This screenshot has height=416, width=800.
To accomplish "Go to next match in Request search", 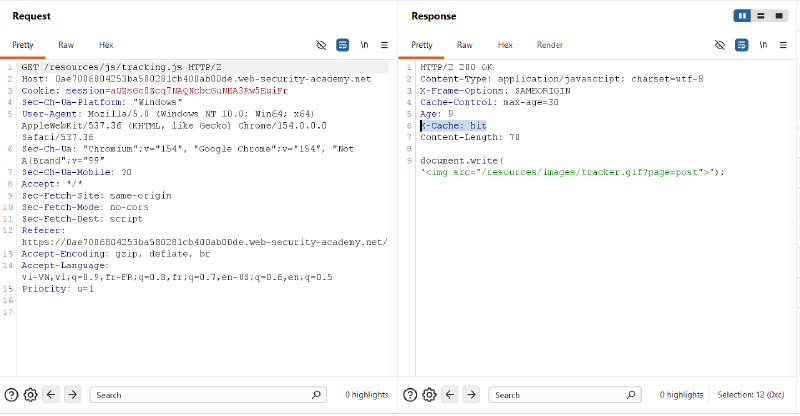I will click(72, 395).
